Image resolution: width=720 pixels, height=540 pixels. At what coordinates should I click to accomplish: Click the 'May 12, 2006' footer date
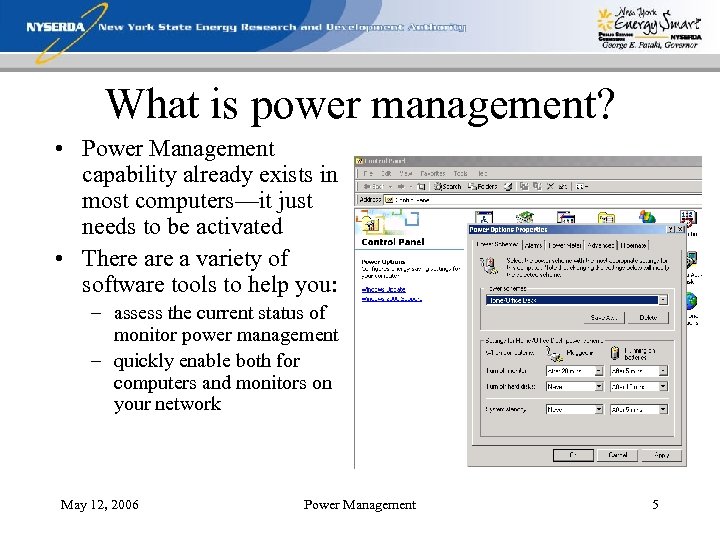[x=99, y=505]
